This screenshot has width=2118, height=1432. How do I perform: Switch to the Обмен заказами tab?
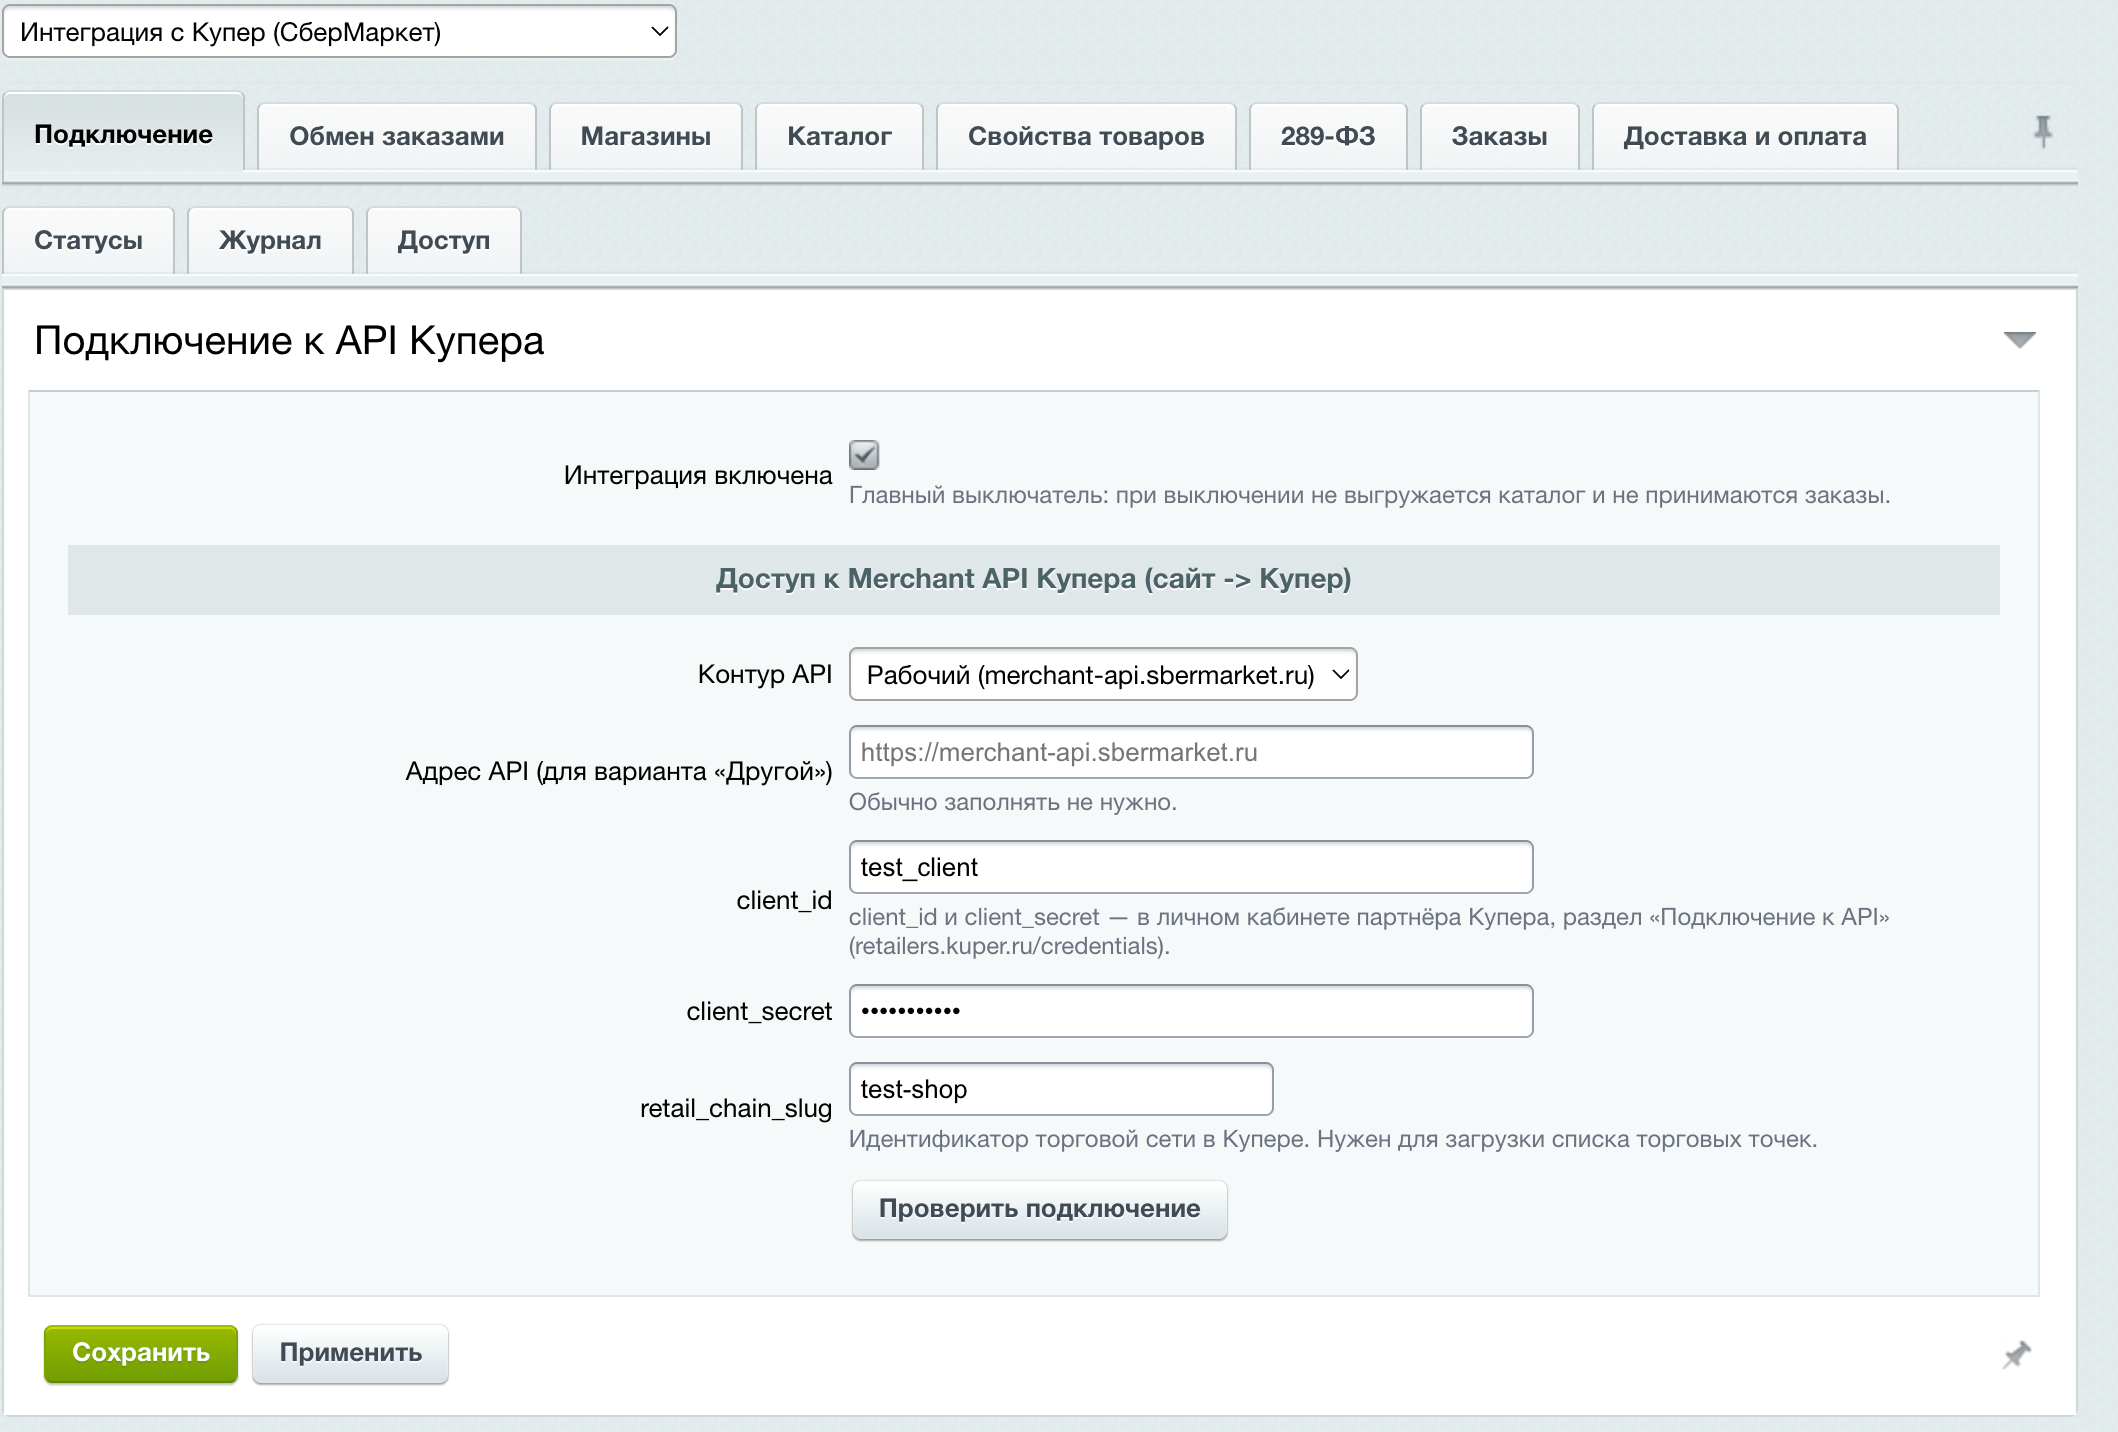coord(396,136)
